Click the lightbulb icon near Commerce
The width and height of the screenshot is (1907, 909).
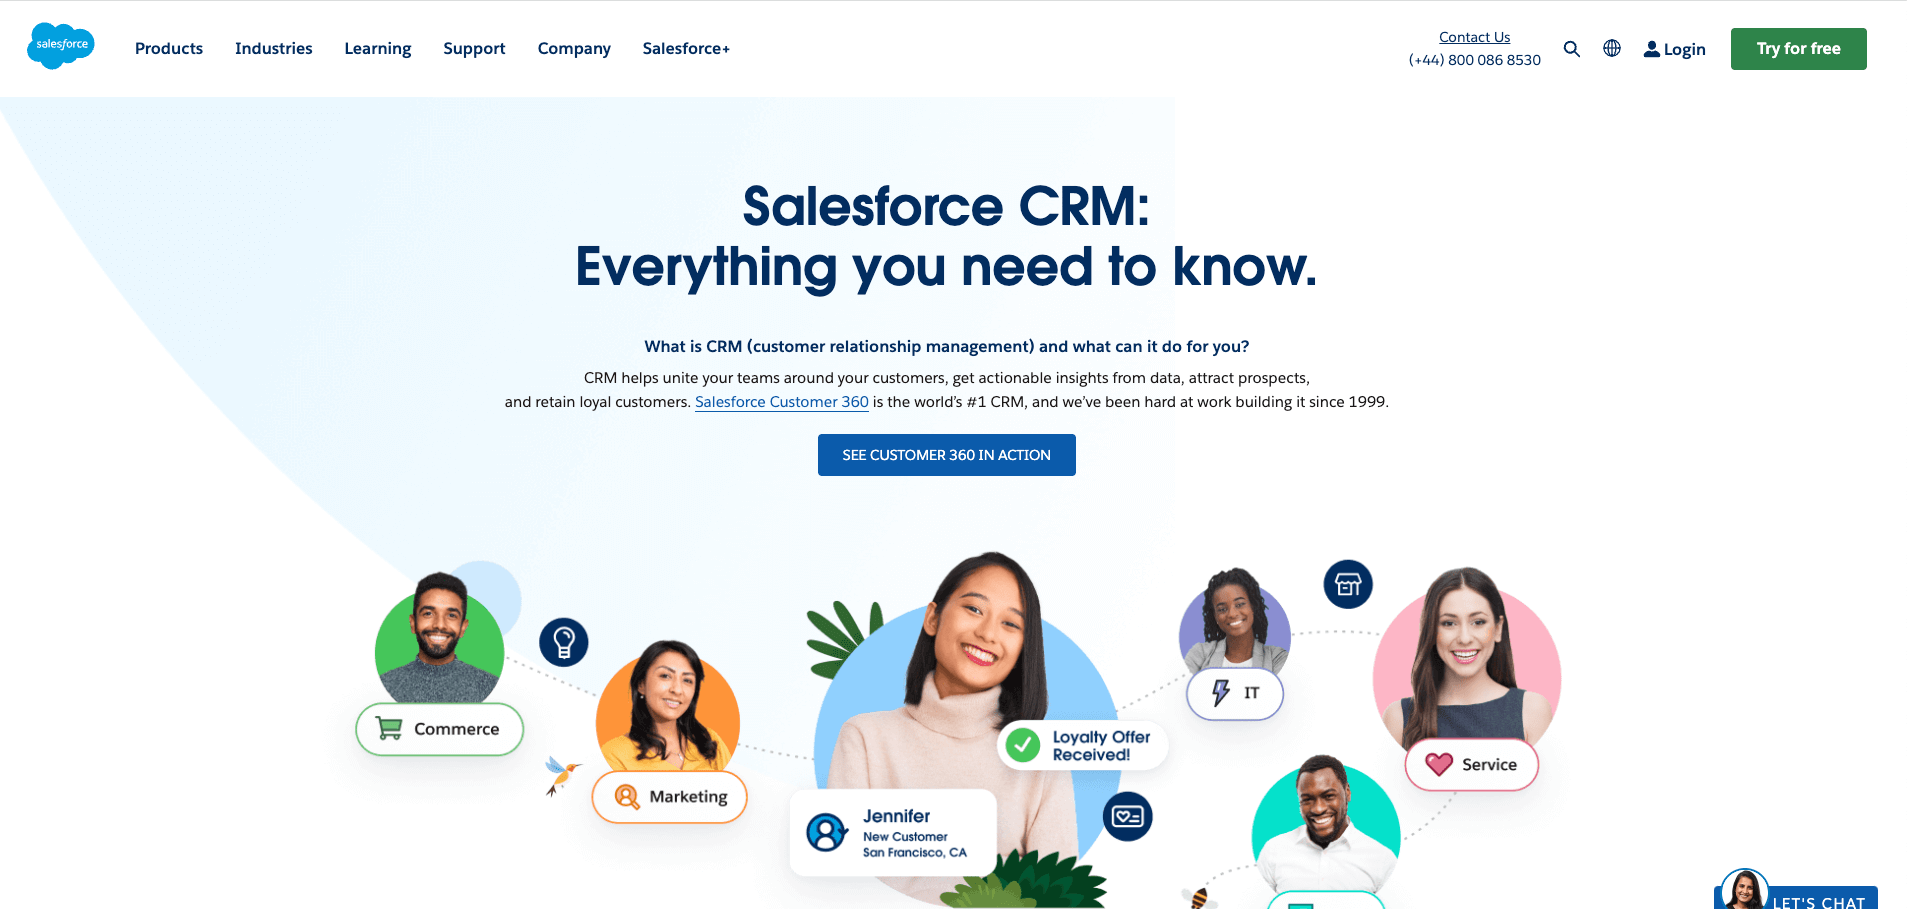[x=564, y=642]
